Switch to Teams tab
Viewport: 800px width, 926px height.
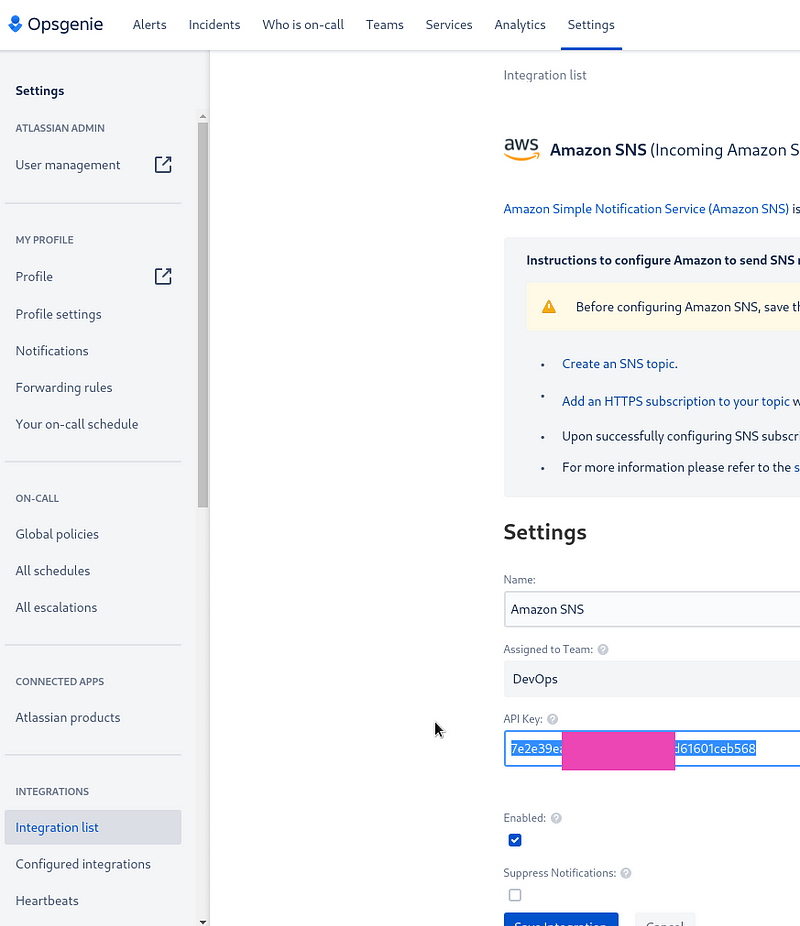pyautogui.click(x=384, y=25)
